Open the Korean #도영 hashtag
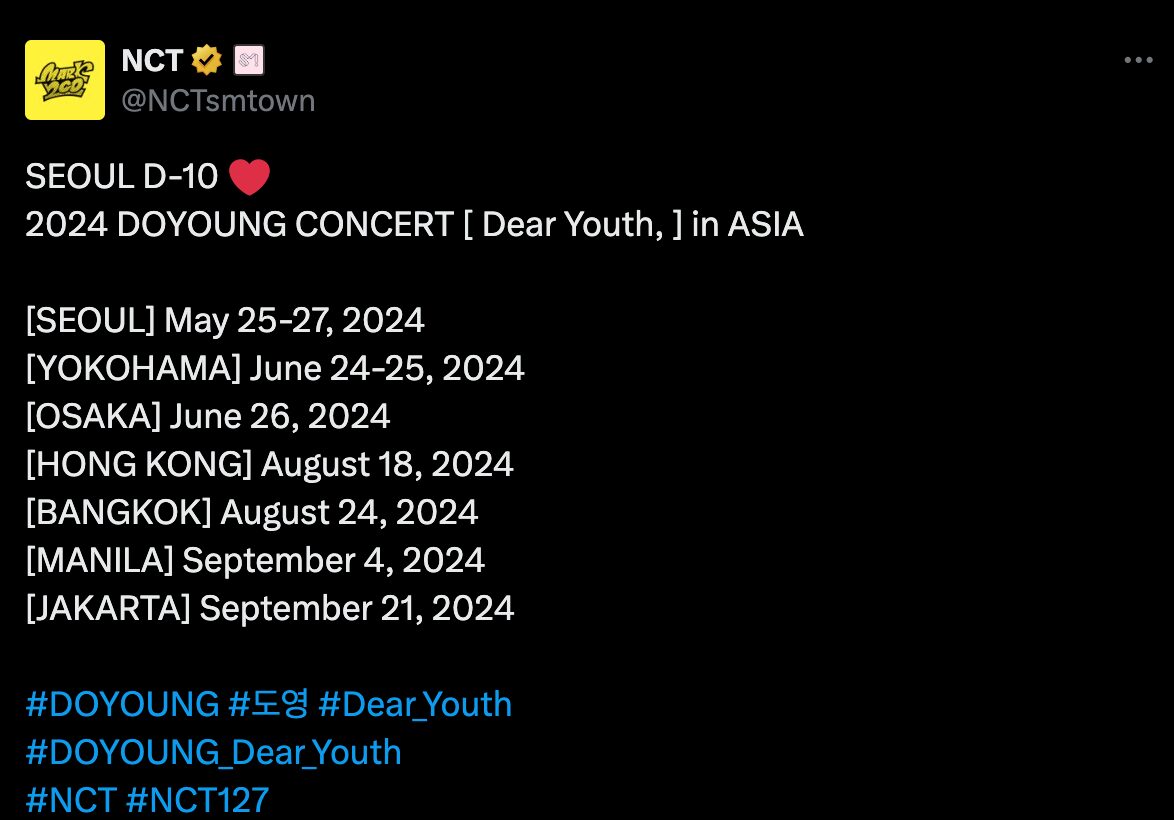The width and height of the screenshot is (1174, 820). [269, 705]
